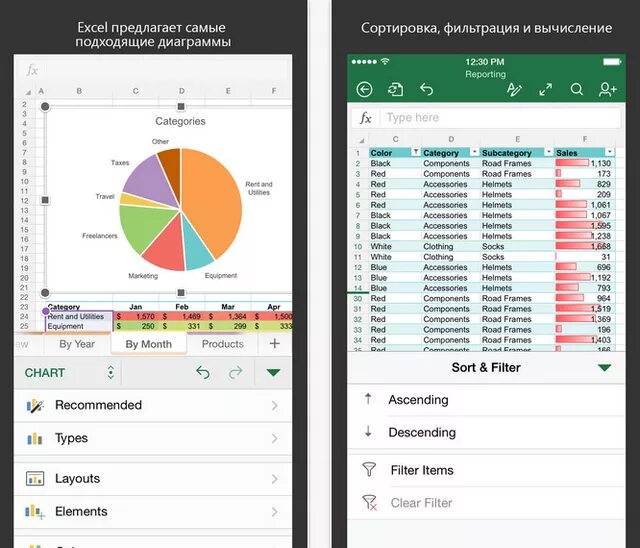Click the Layouts icon
Viewport: 640px width, 548px height.
pos(35,478)
